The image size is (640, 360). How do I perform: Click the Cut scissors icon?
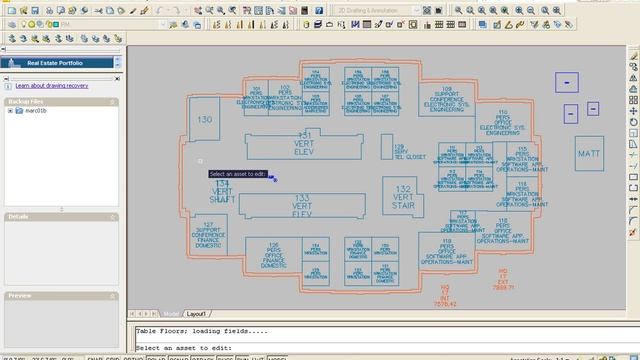coord(98,10)
